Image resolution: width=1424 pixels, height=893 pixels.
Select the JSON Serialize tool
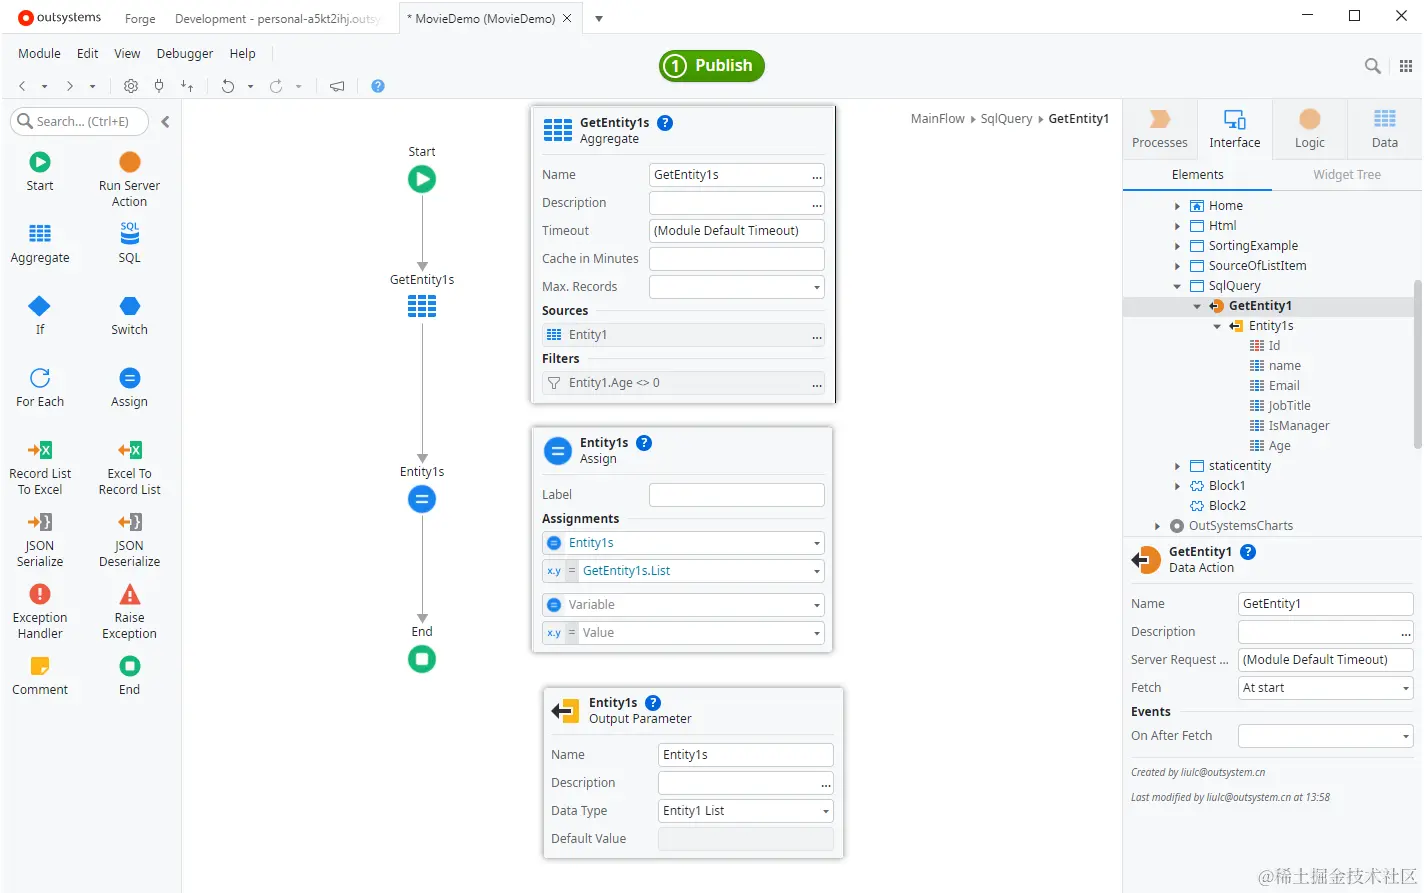[40, 540]
